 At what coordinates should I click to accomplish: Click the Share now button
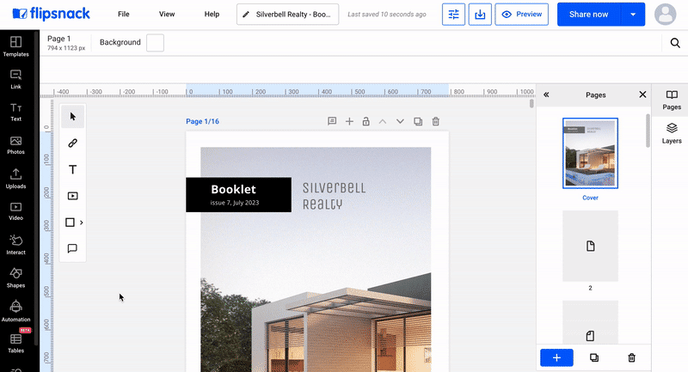pyautogui.click(x=589, y=14)
